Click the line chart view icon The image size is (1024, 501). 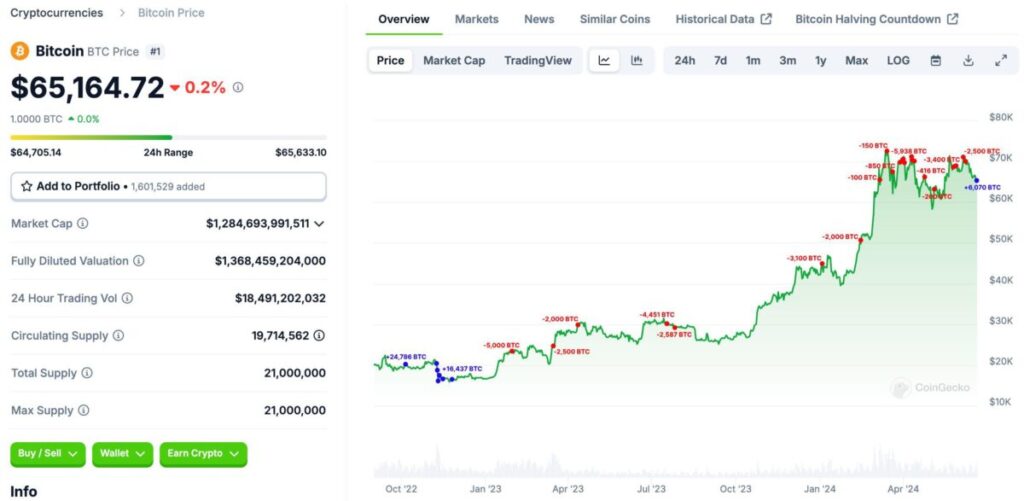[604, 61]
